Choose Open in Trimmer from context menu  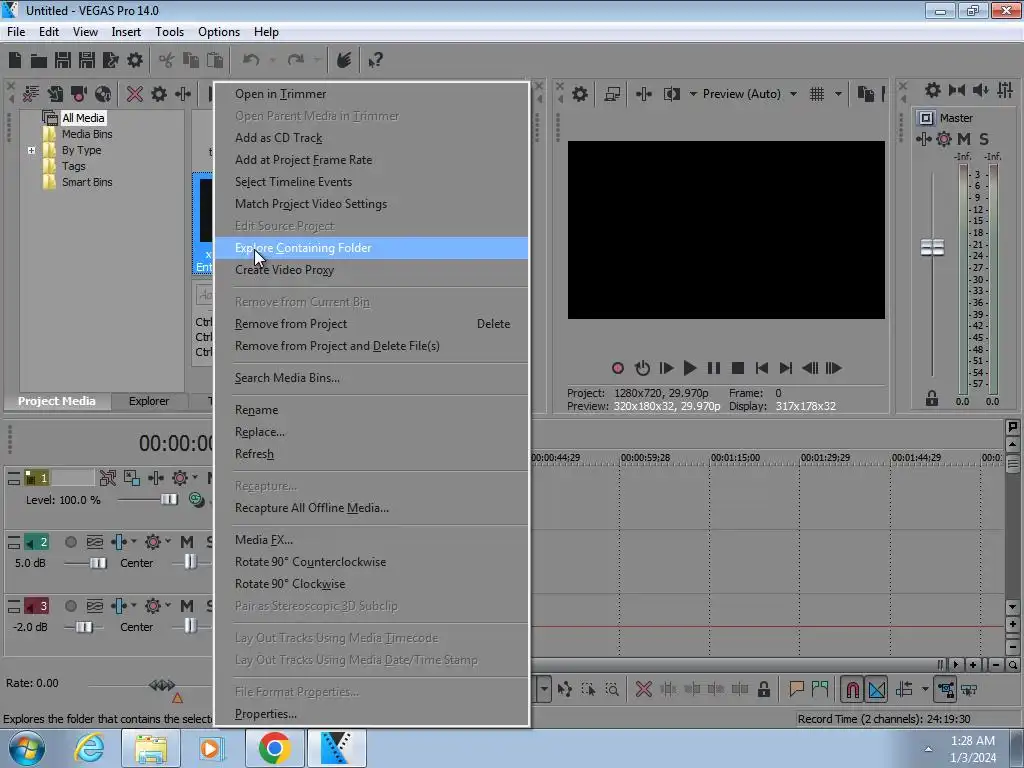point(371,93)
